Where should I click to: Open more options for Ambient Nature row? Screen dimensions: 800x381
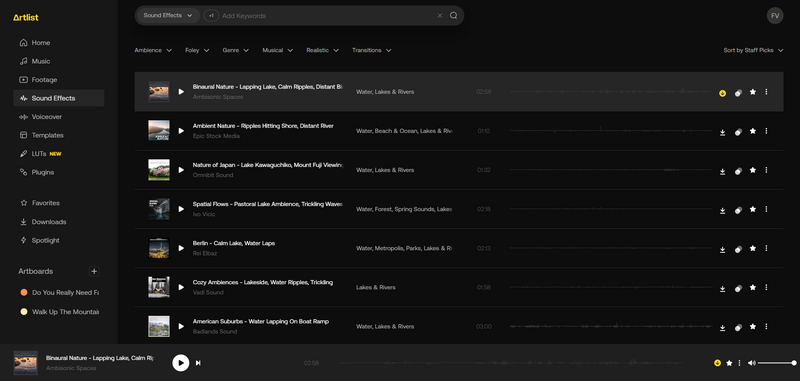click(766, 131)
